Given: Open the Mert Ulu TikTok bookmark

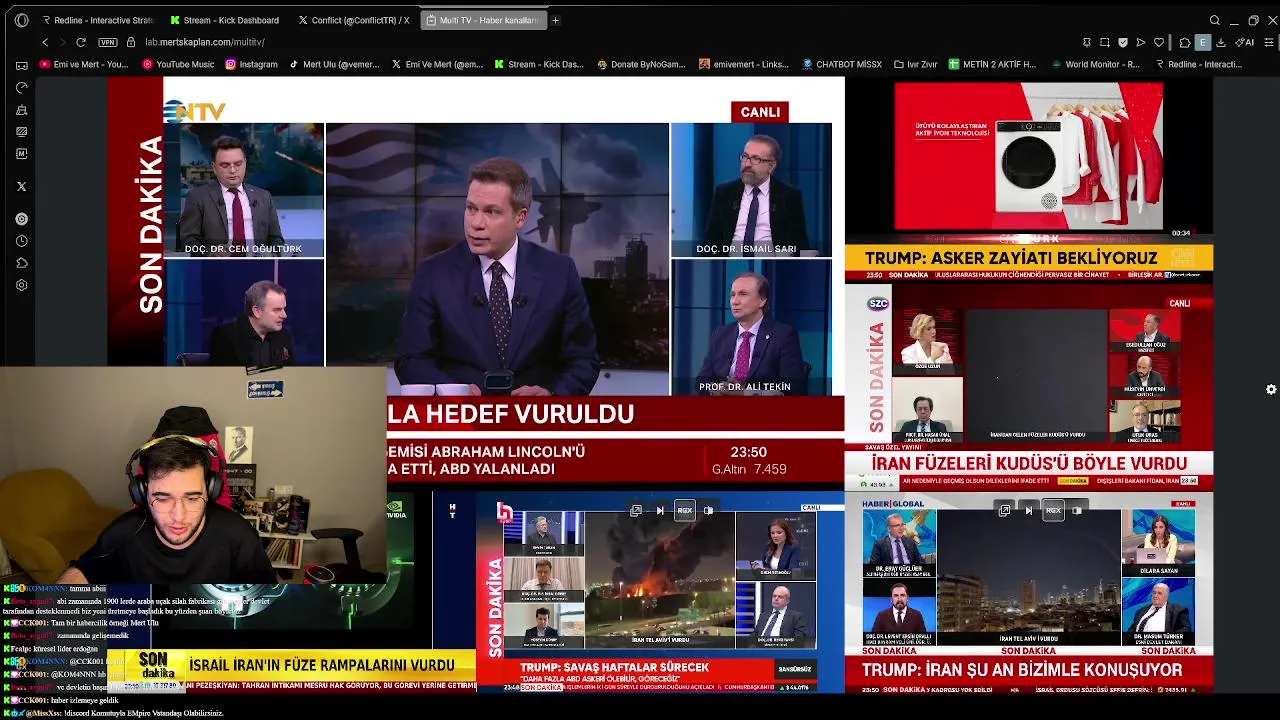Looking at the screenshot, I should [334, 64].
